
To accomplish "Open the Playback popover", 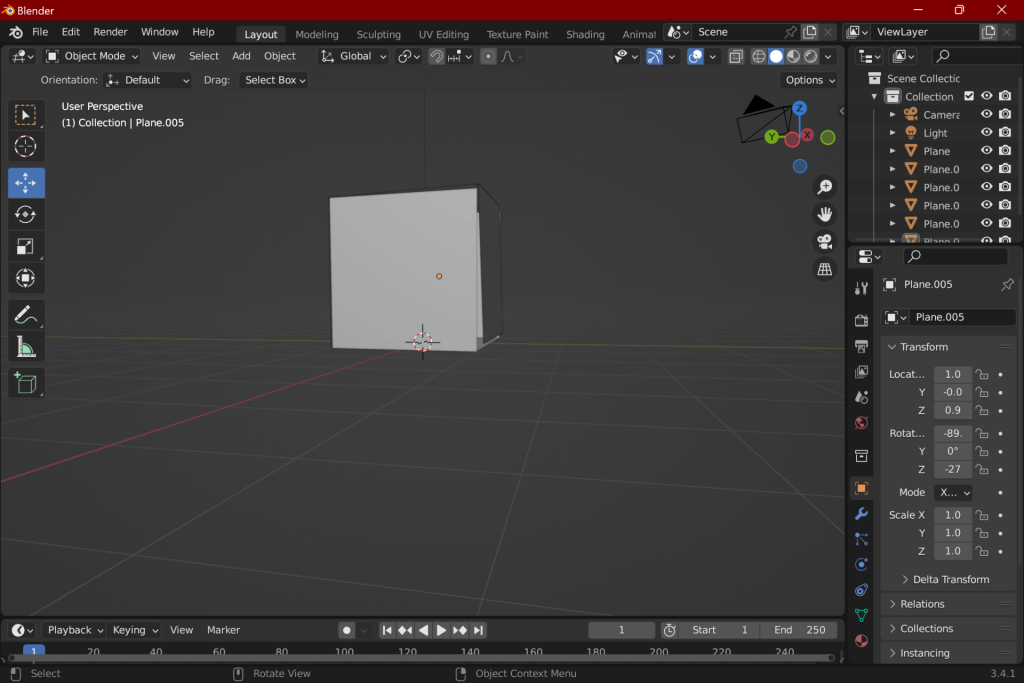I will [74, 630].
